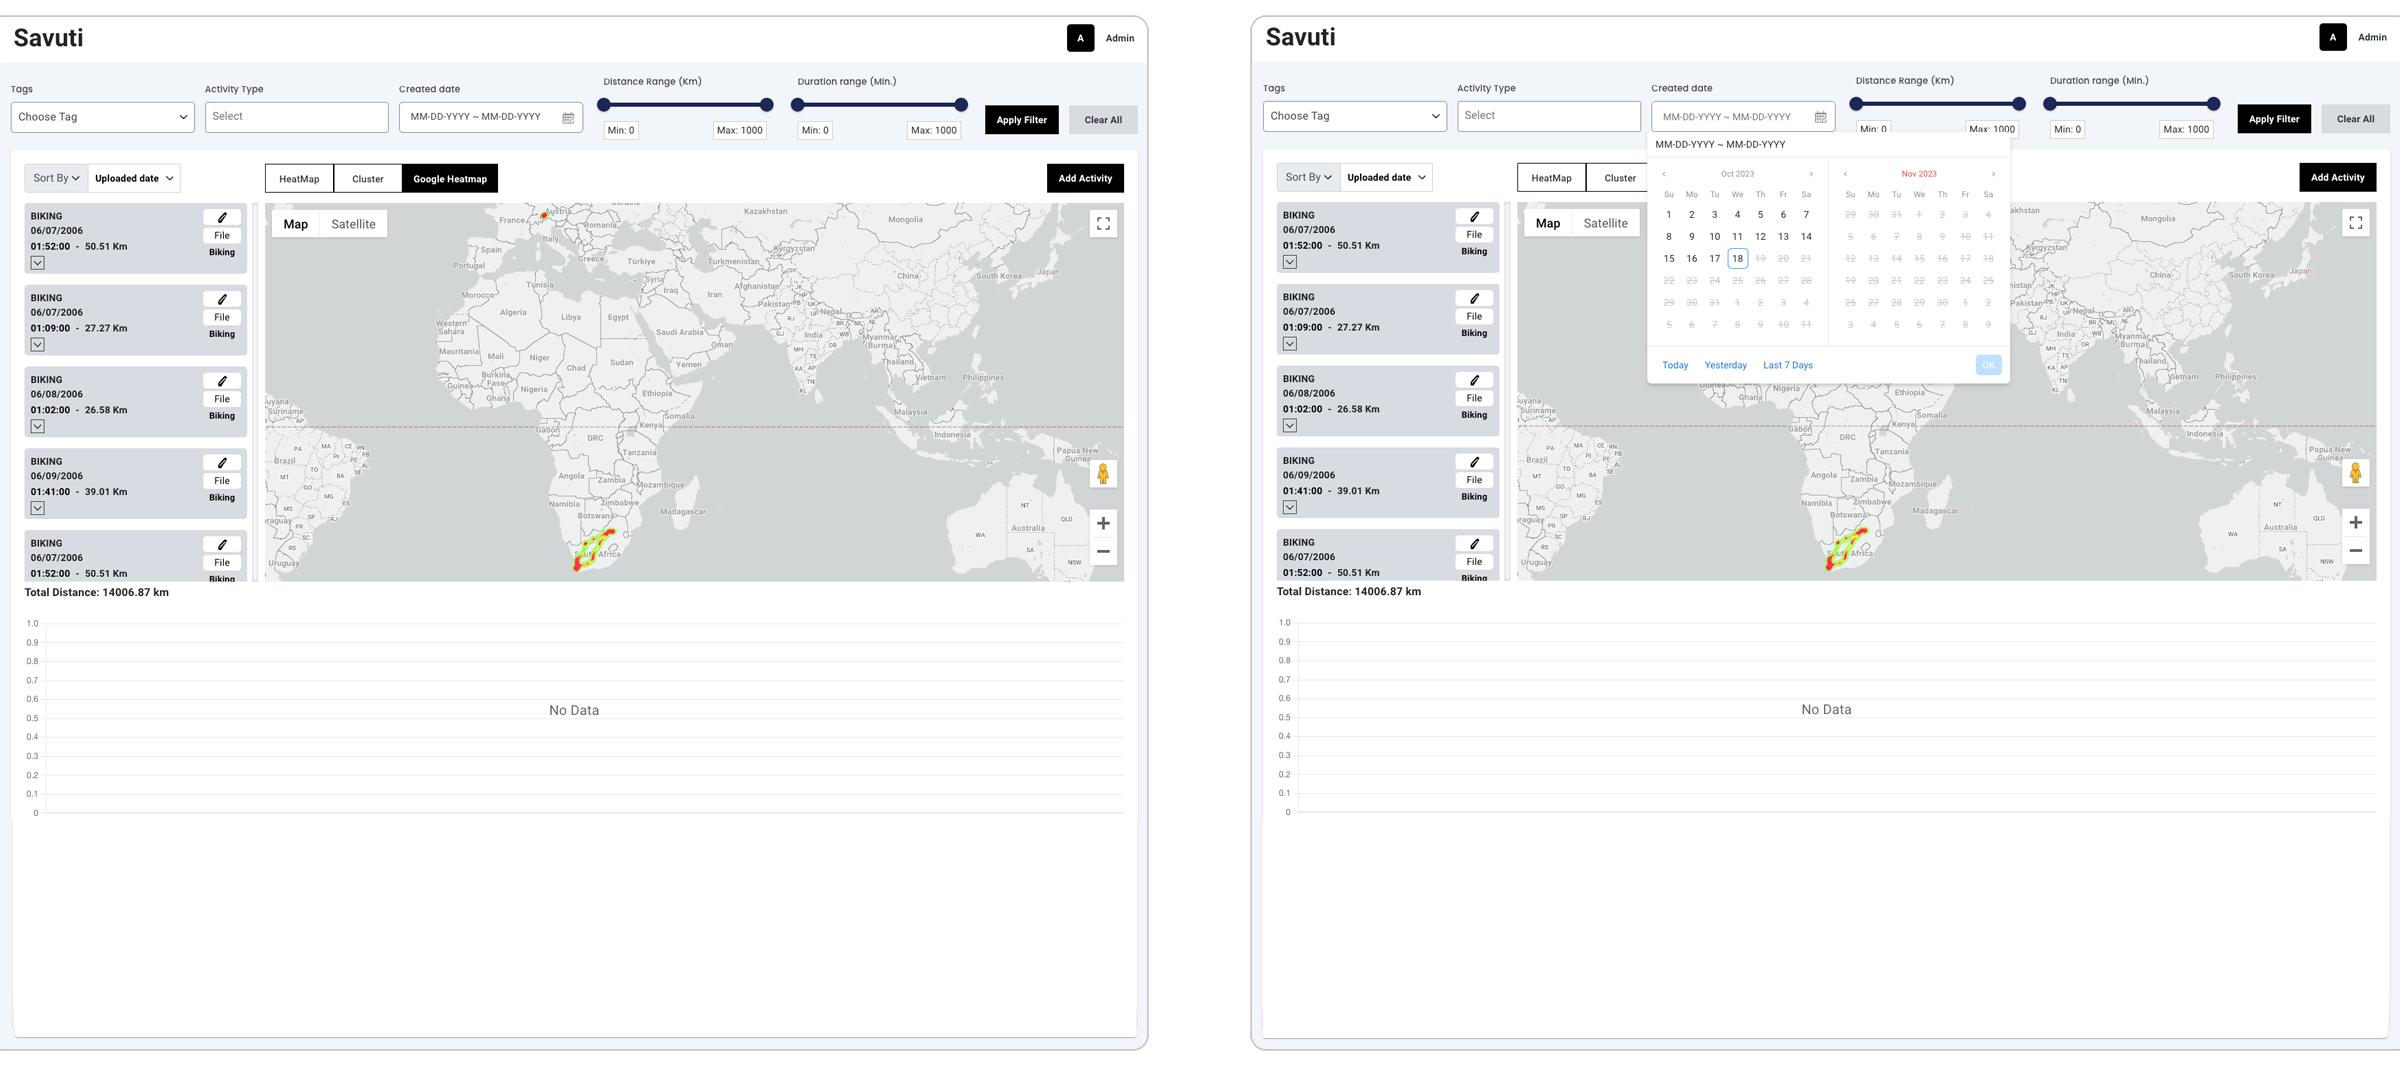Open the Choose Tag dropdown in the left screen

102,117
